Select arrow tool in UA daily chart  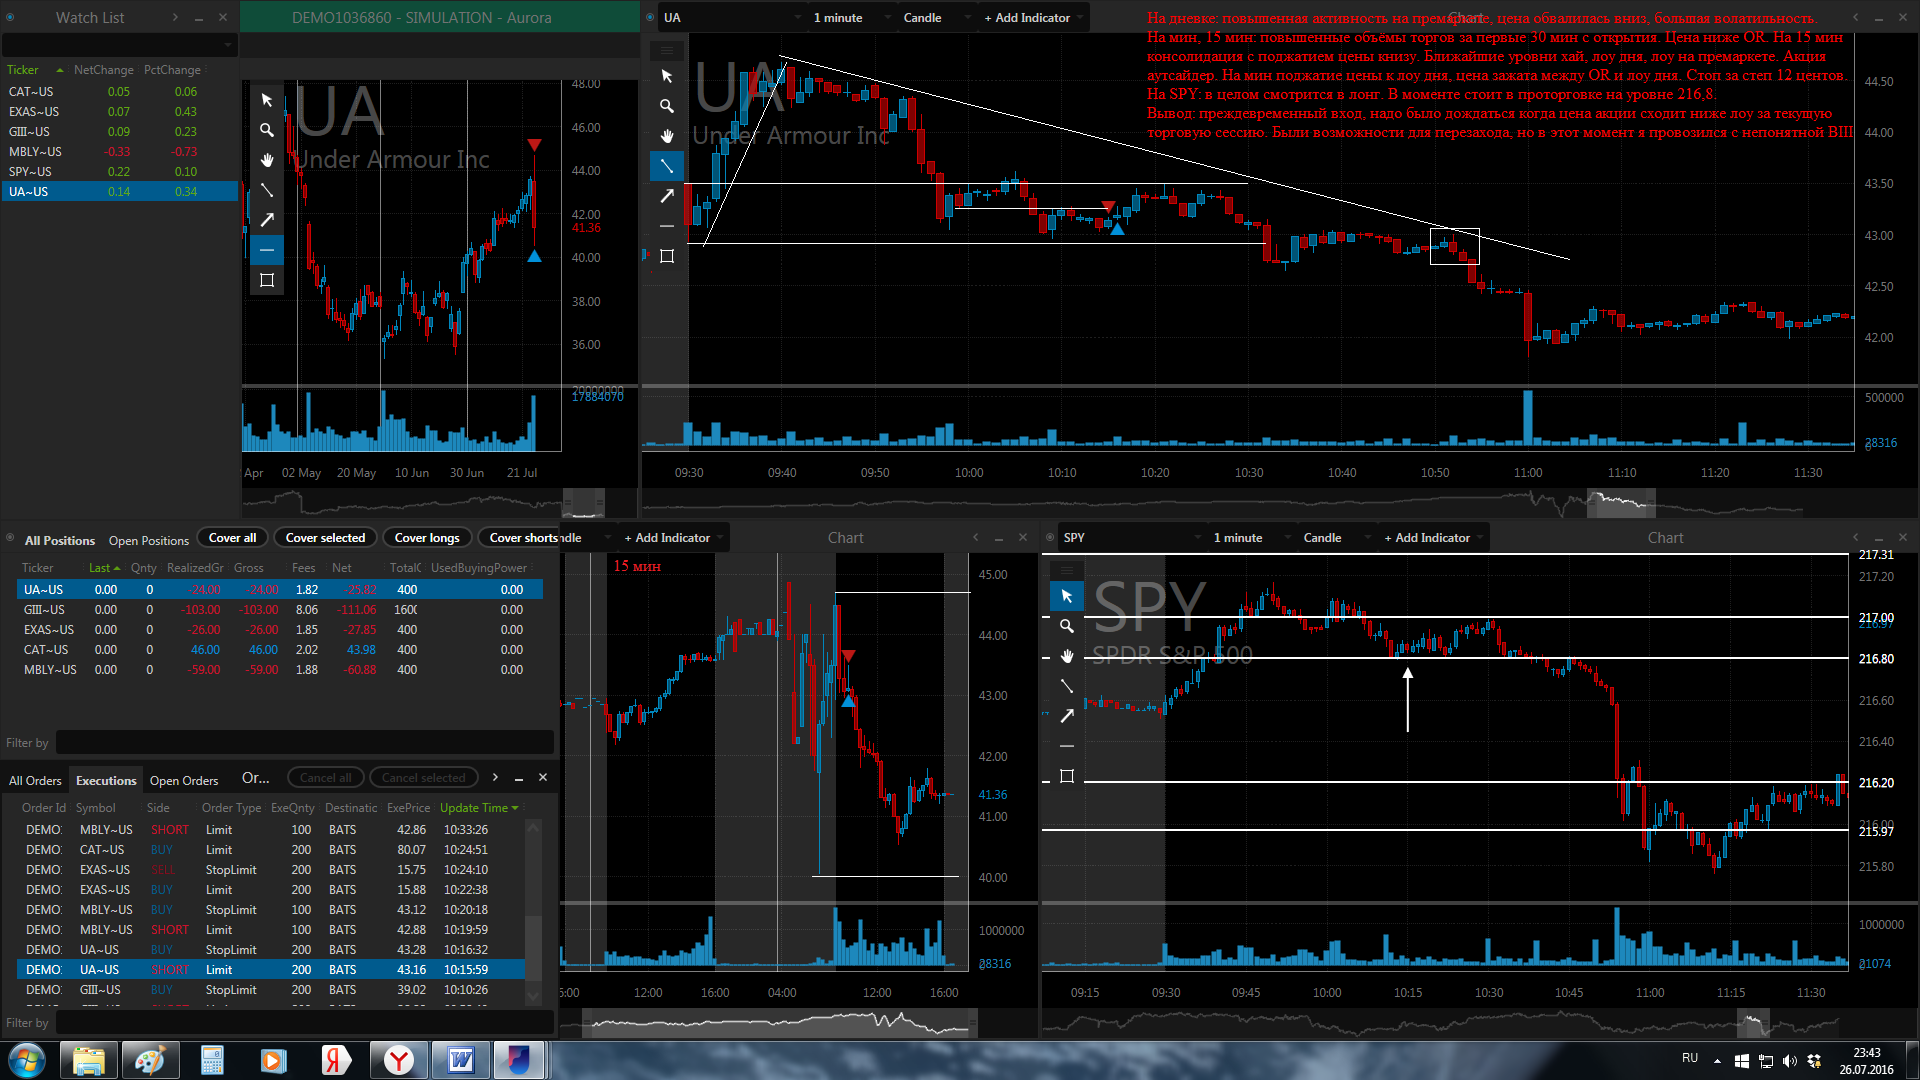click(x=267, y=220)
